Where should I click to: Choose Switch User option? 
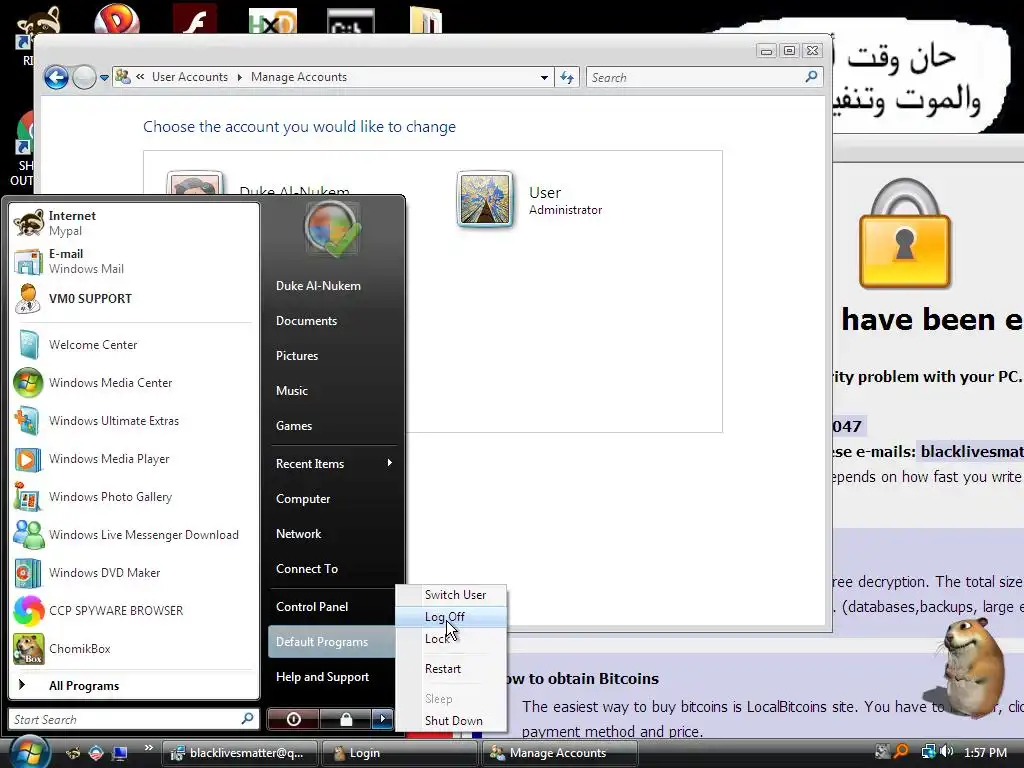(451, 595)
